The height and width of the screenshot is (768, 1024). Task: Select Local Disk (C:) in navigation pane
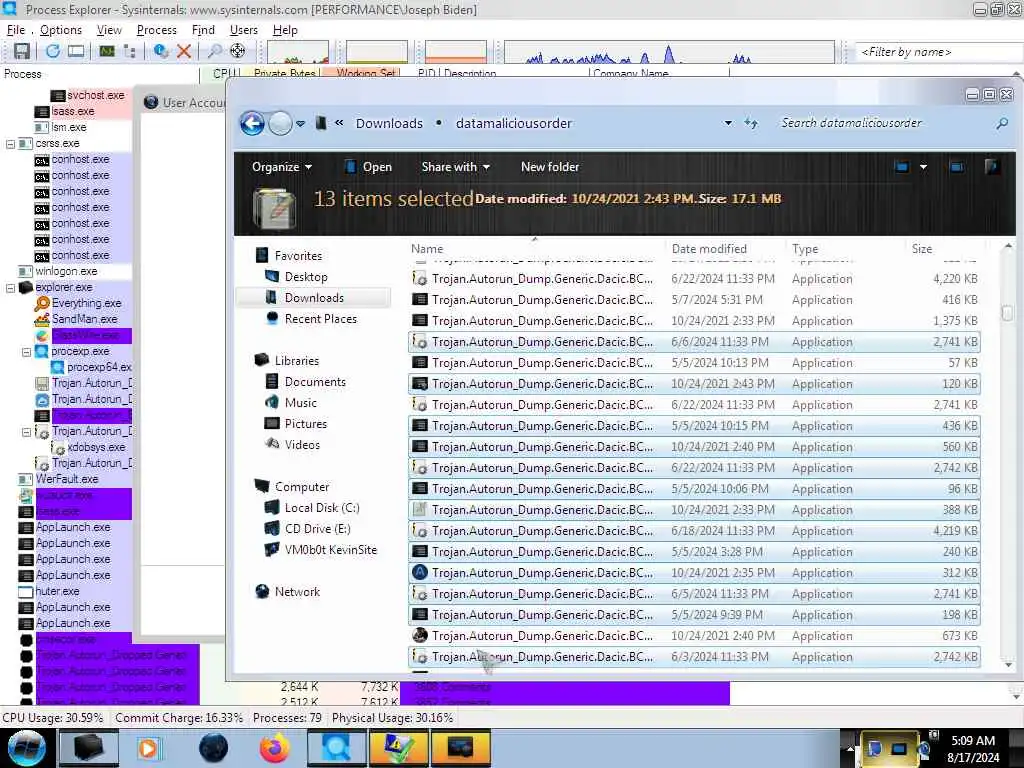point(322,508)
